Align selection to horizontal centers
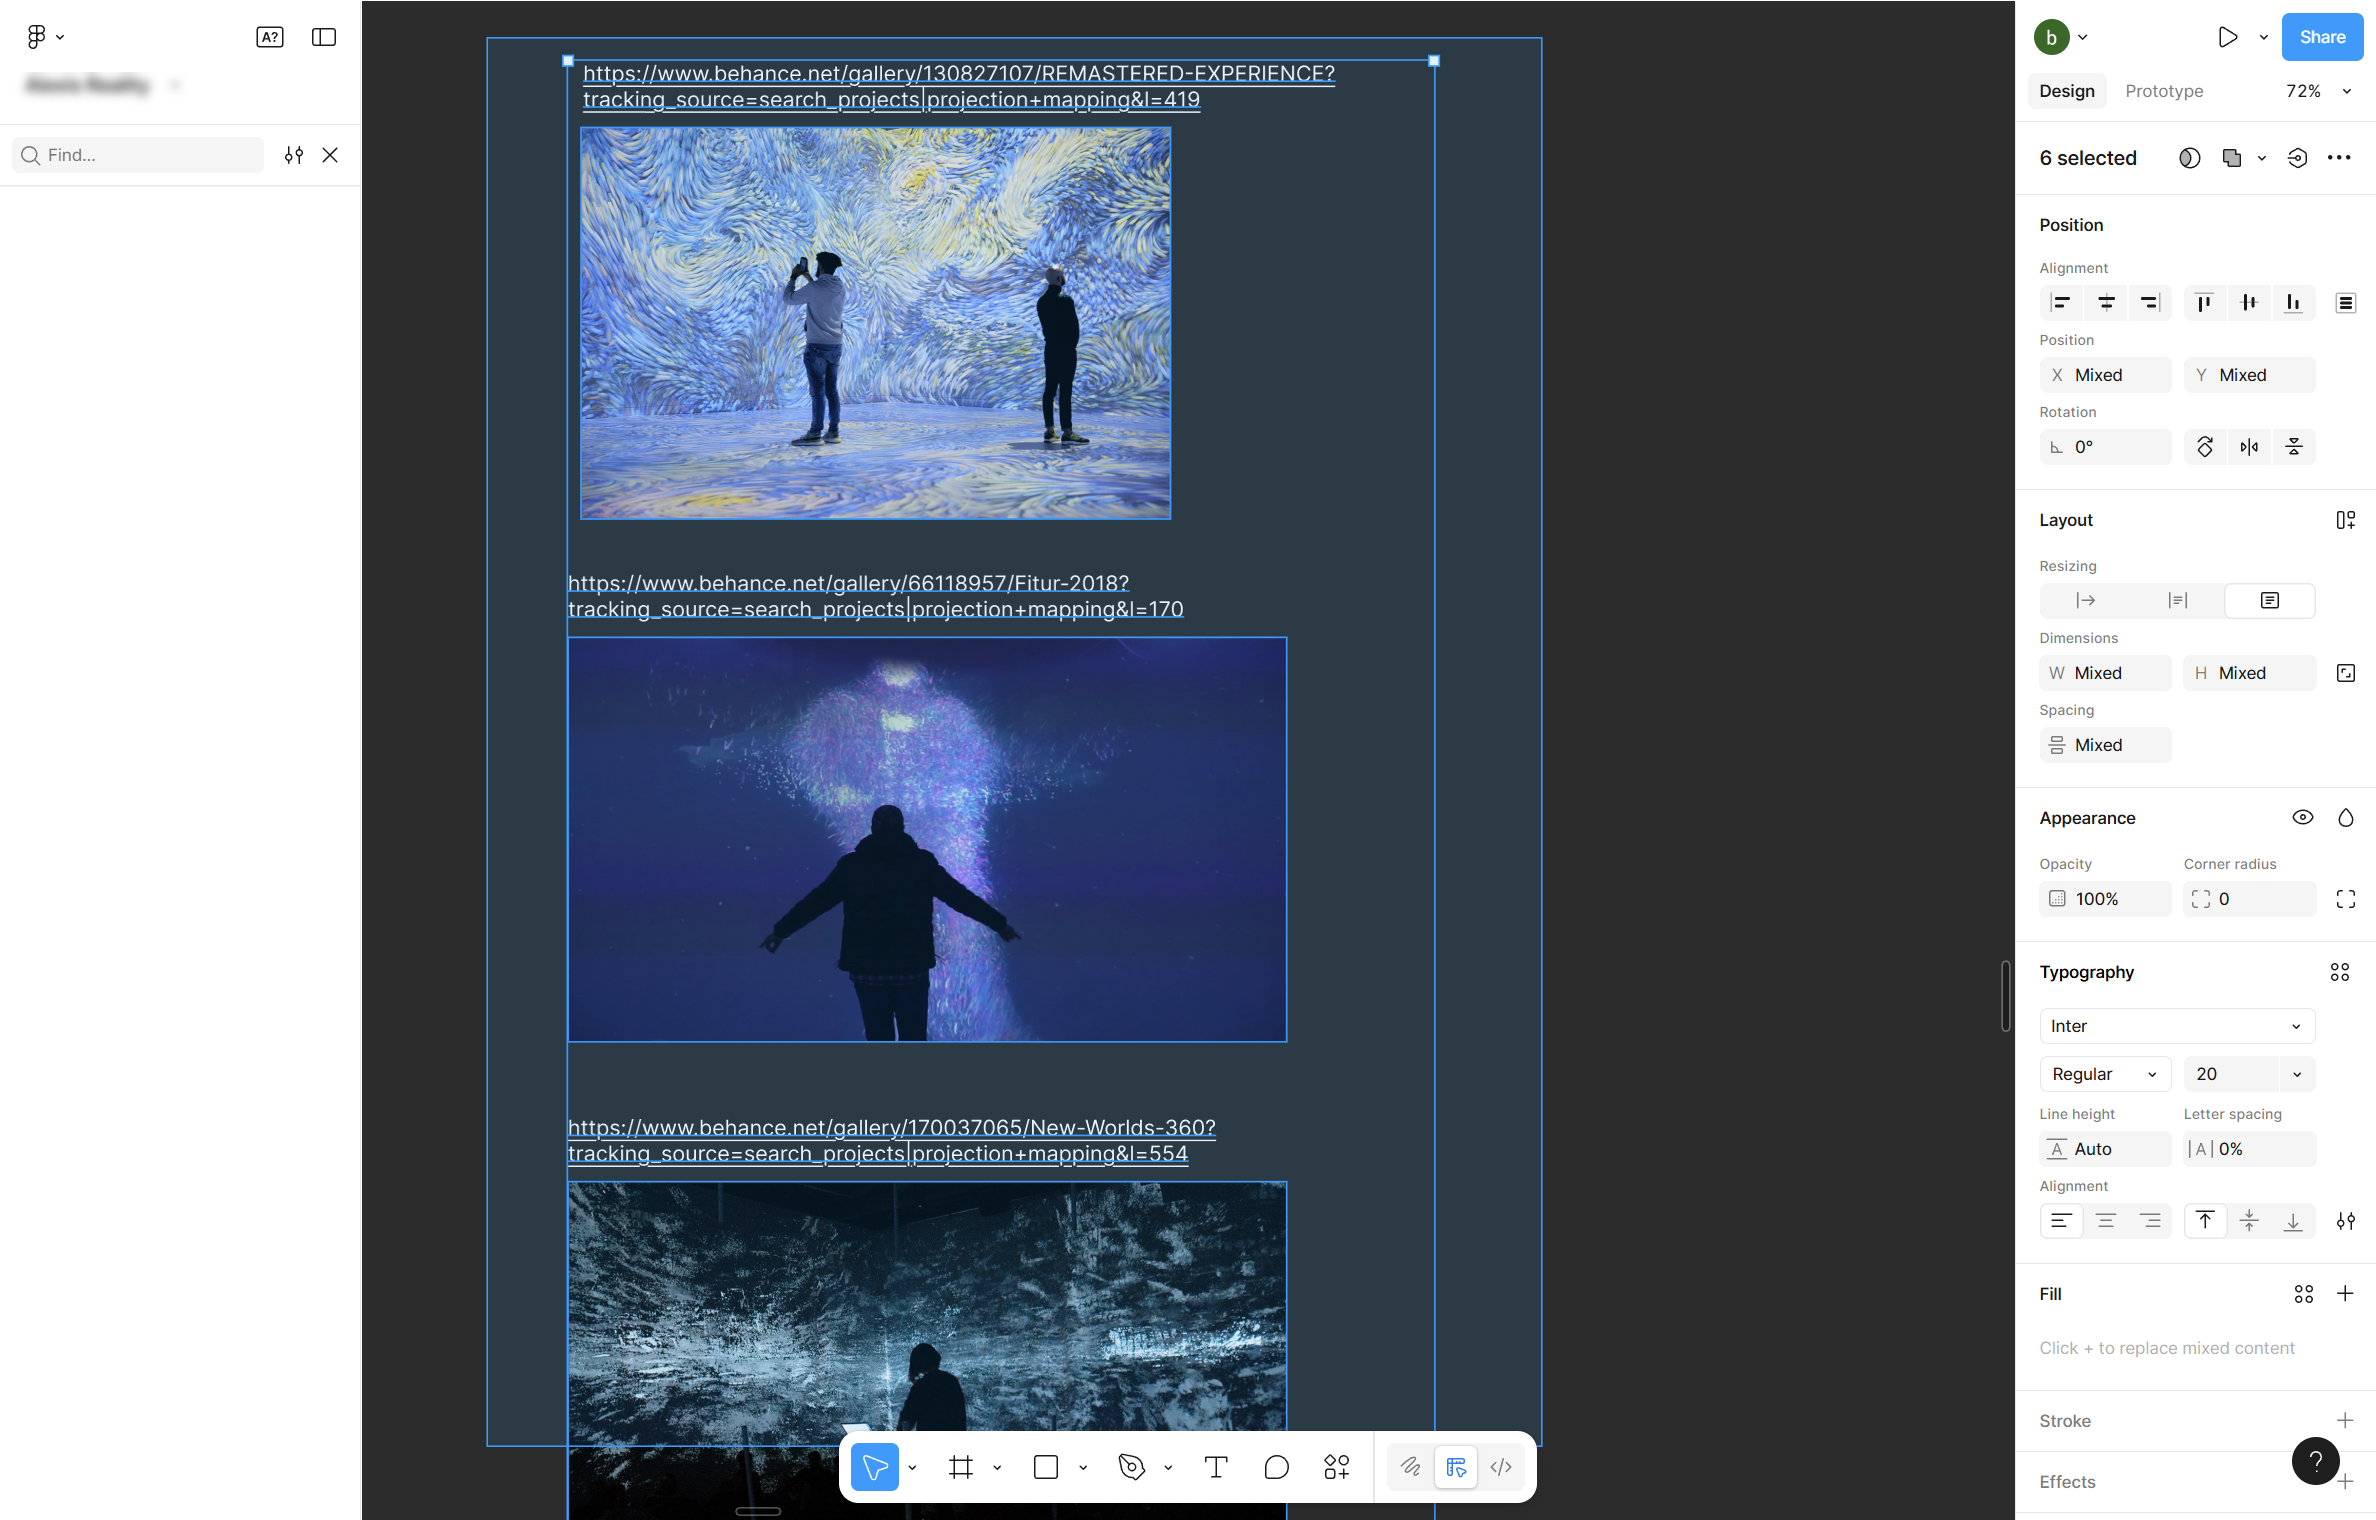The width and height of the screenshot is (2376, 1520). pyautogui.click(x=2106, y=302)
